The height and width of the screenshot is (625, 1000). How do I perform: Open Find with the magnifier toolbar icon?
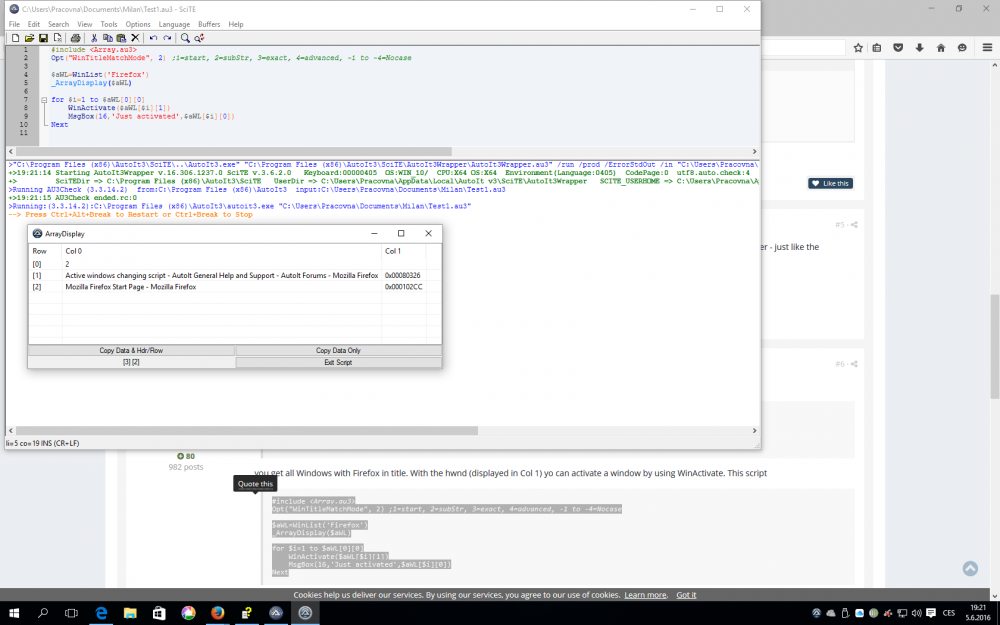(x=185, y=38)
